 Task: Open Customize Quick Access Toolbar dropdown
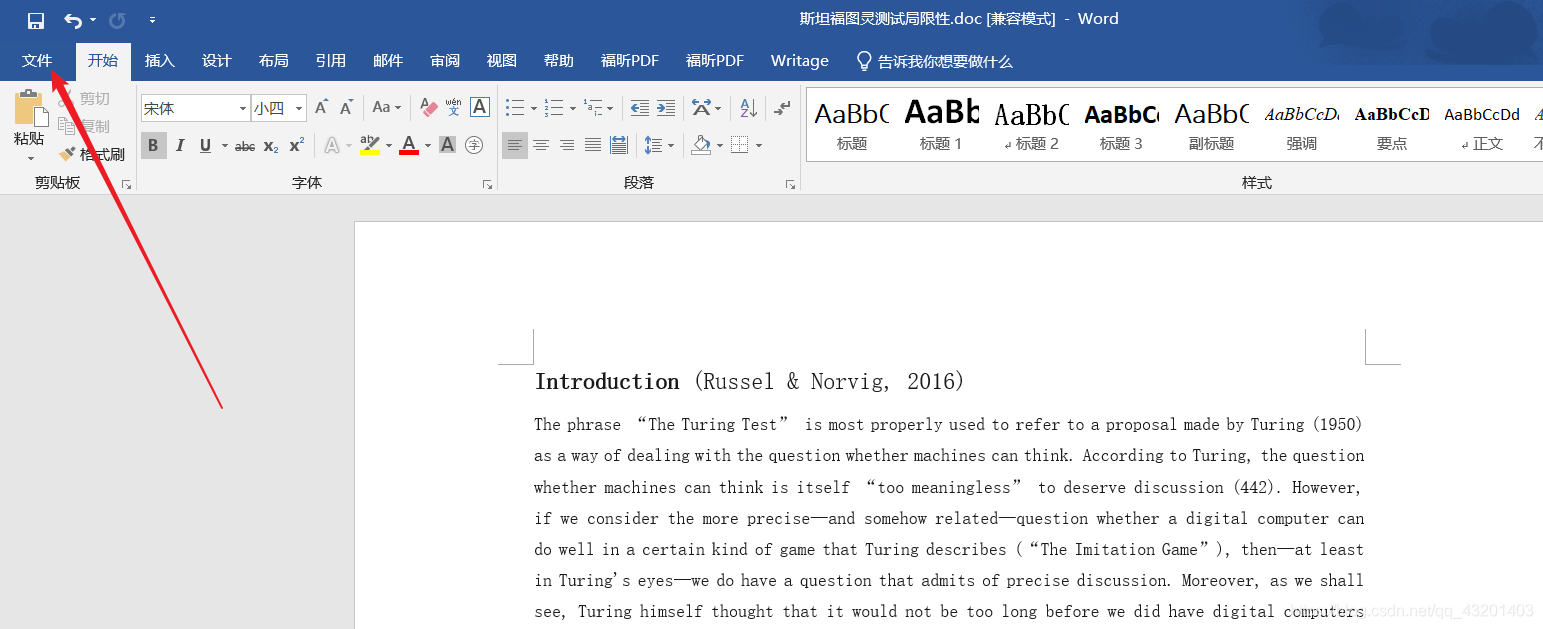click(152, 20)
